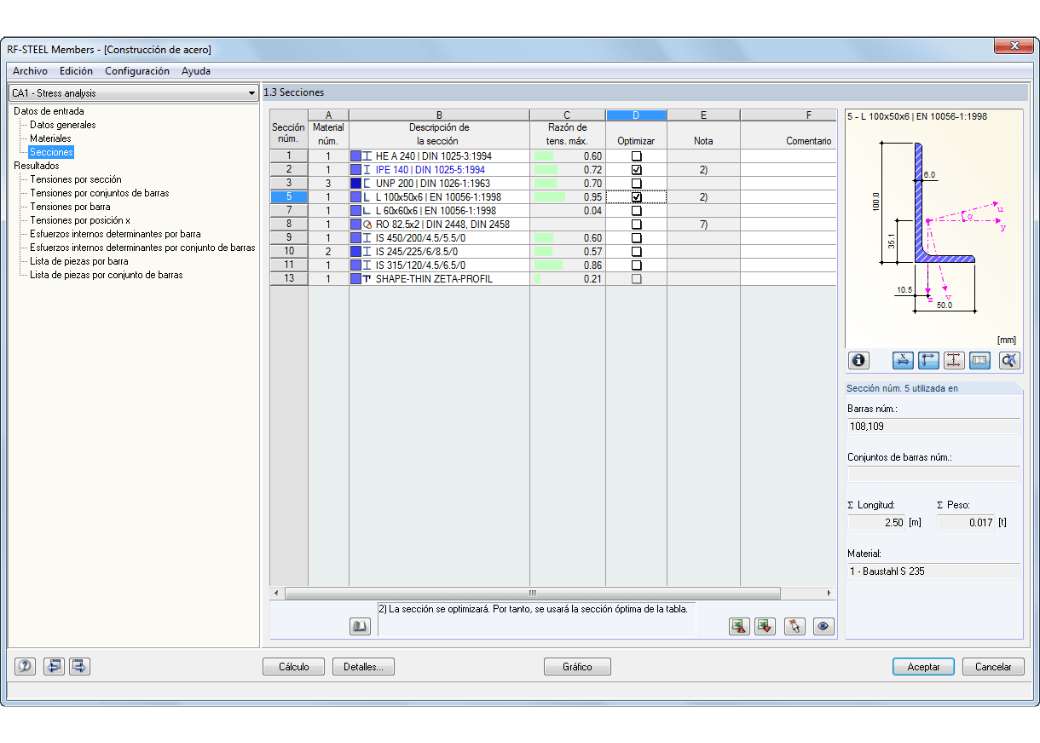This screenshot has height=743, width=1040.
Task: Select Tensiones por barra in tree
Action: pos(70,206)
